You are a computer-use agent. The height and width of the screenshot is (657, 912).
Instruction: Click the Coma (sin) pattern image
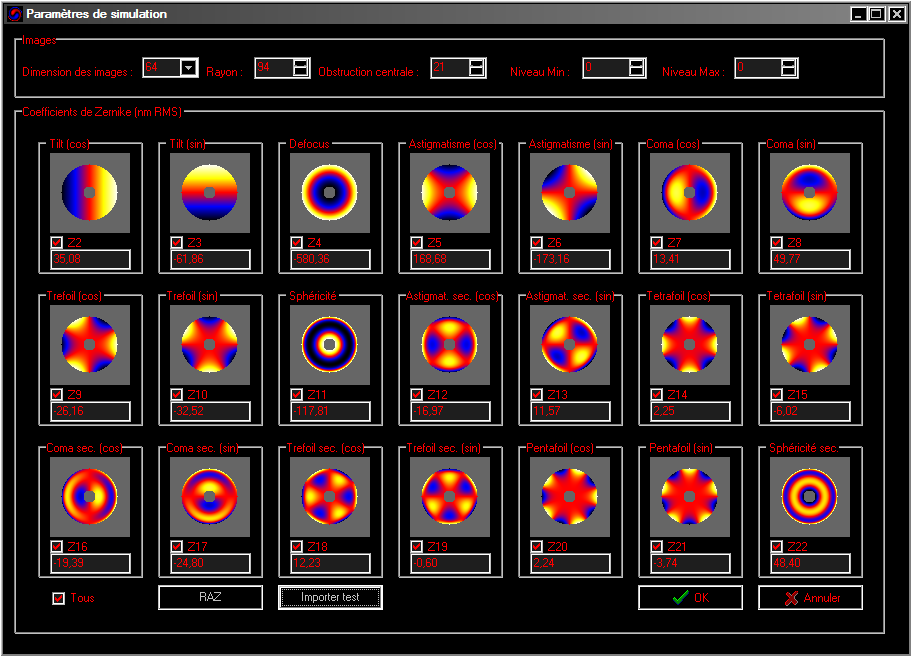(x=810, y=193)
